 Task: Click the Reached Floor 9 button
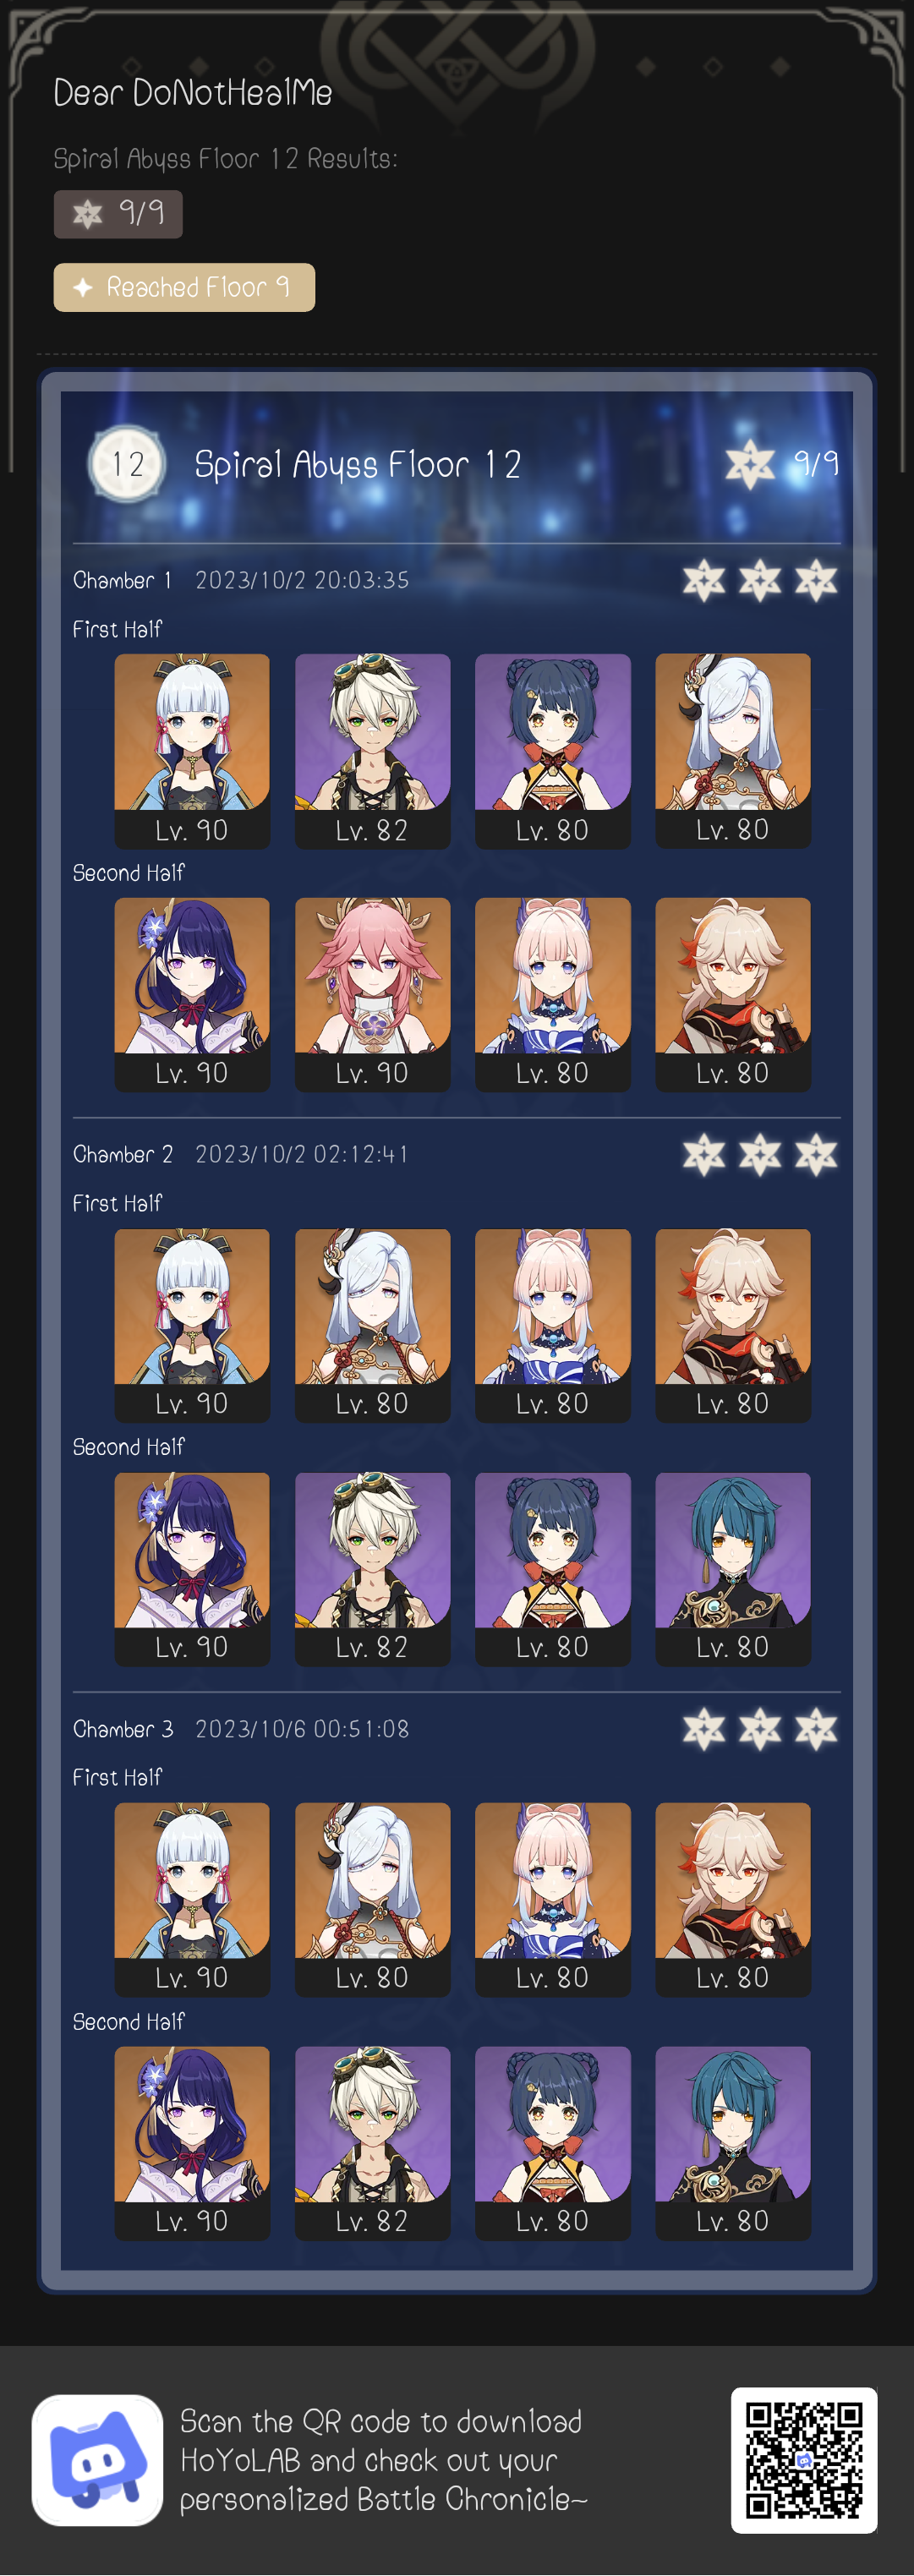point(184,287)
